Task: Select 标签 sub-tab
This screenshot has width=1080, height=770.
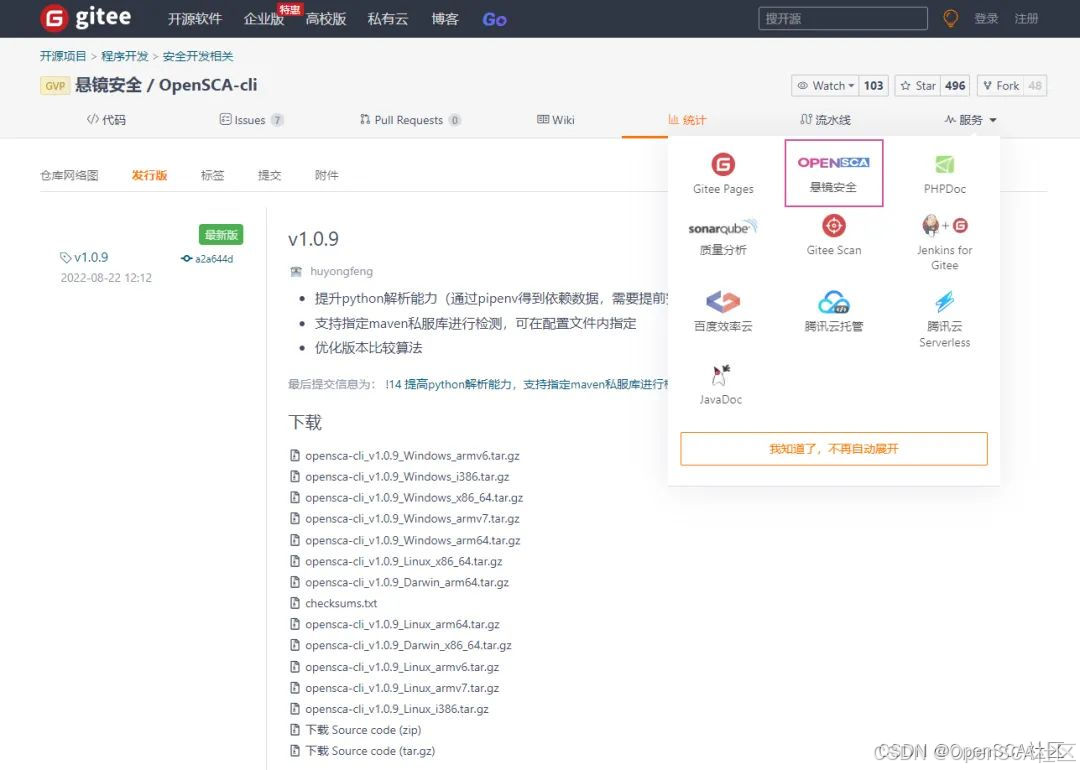Action: [212, 175]
